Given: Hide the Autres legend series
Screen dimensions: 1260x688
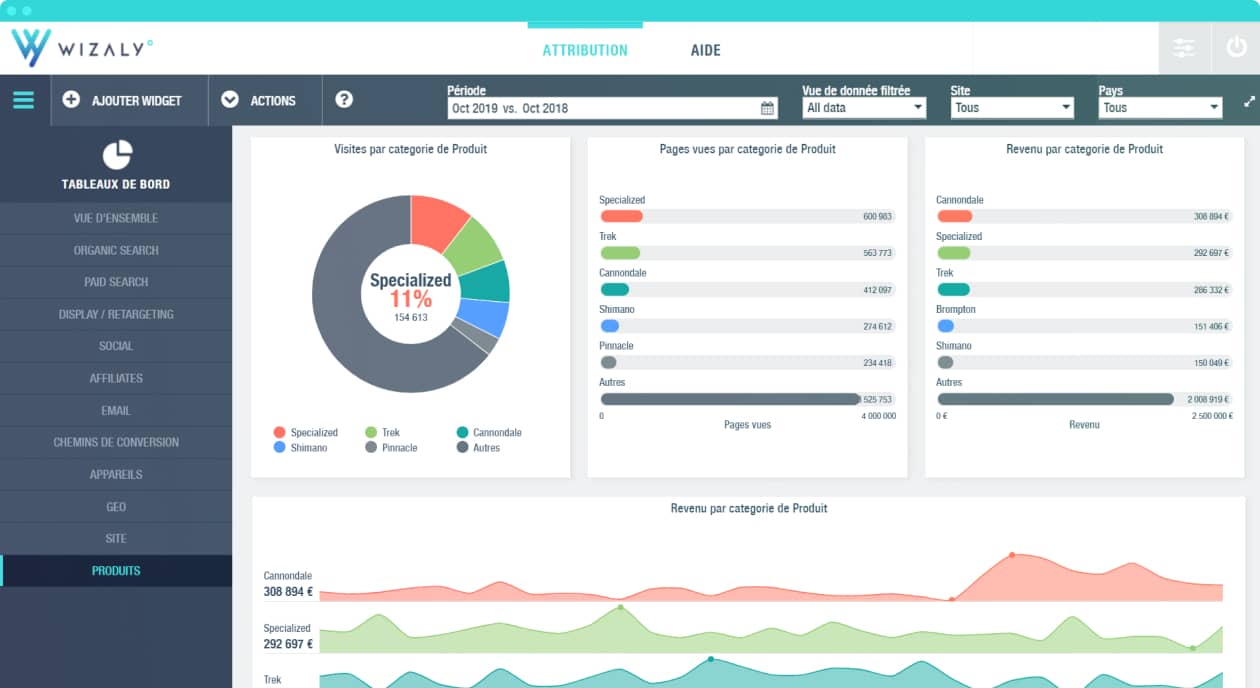Looking at the screenshot, I should coord(478,448).
